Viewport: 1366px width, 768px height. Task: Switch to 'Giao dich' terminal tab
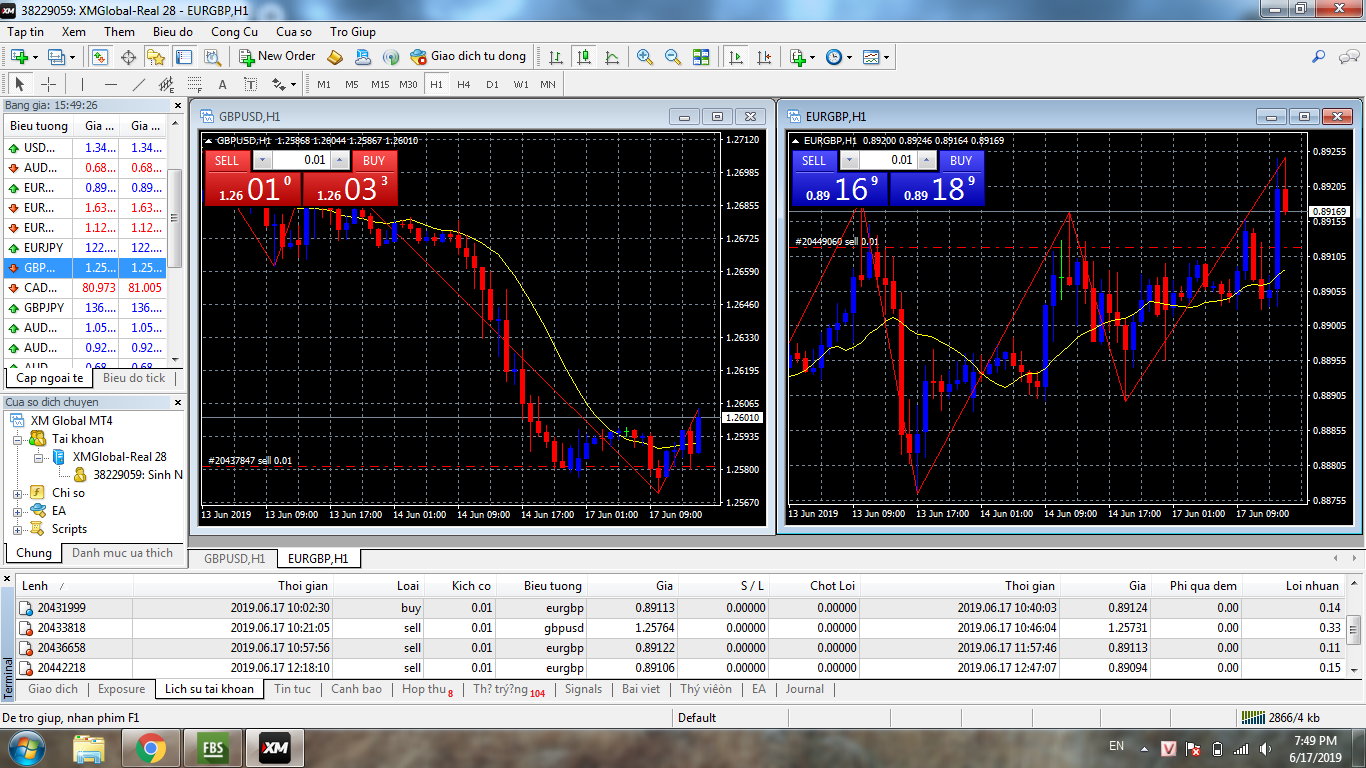click(53, 689)
